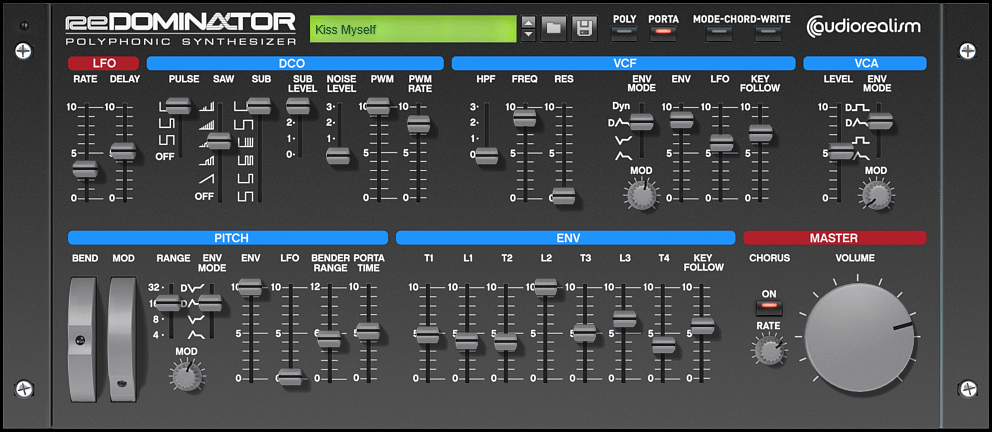Select the fifth waveform icon in SUB column
The width and height of the screenshot is (992, 432).
(245, 179)
